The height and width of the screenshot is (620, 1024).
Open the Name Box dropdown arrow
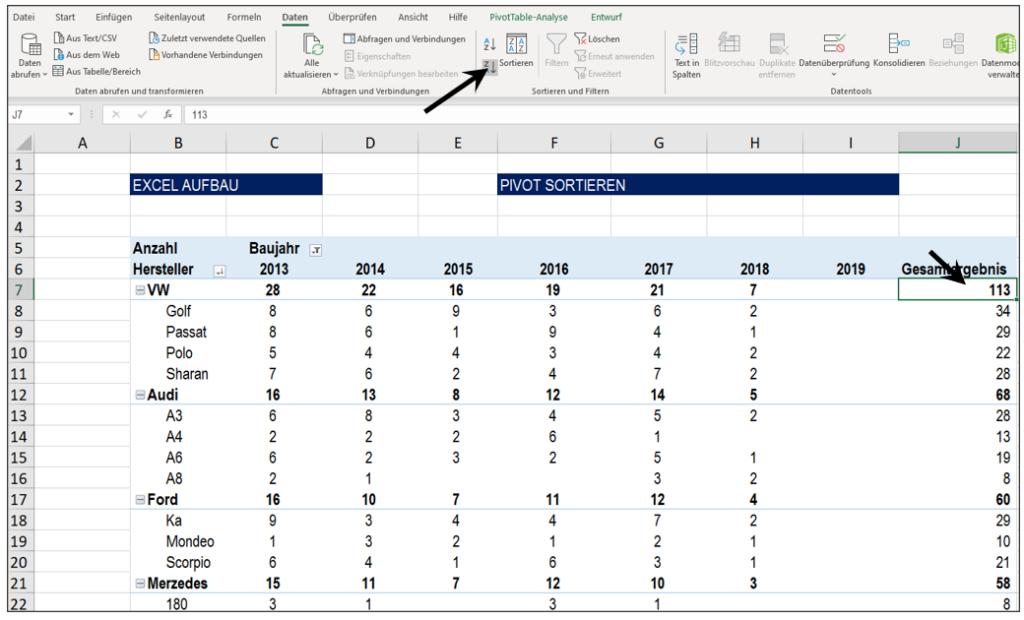(71, 115)
